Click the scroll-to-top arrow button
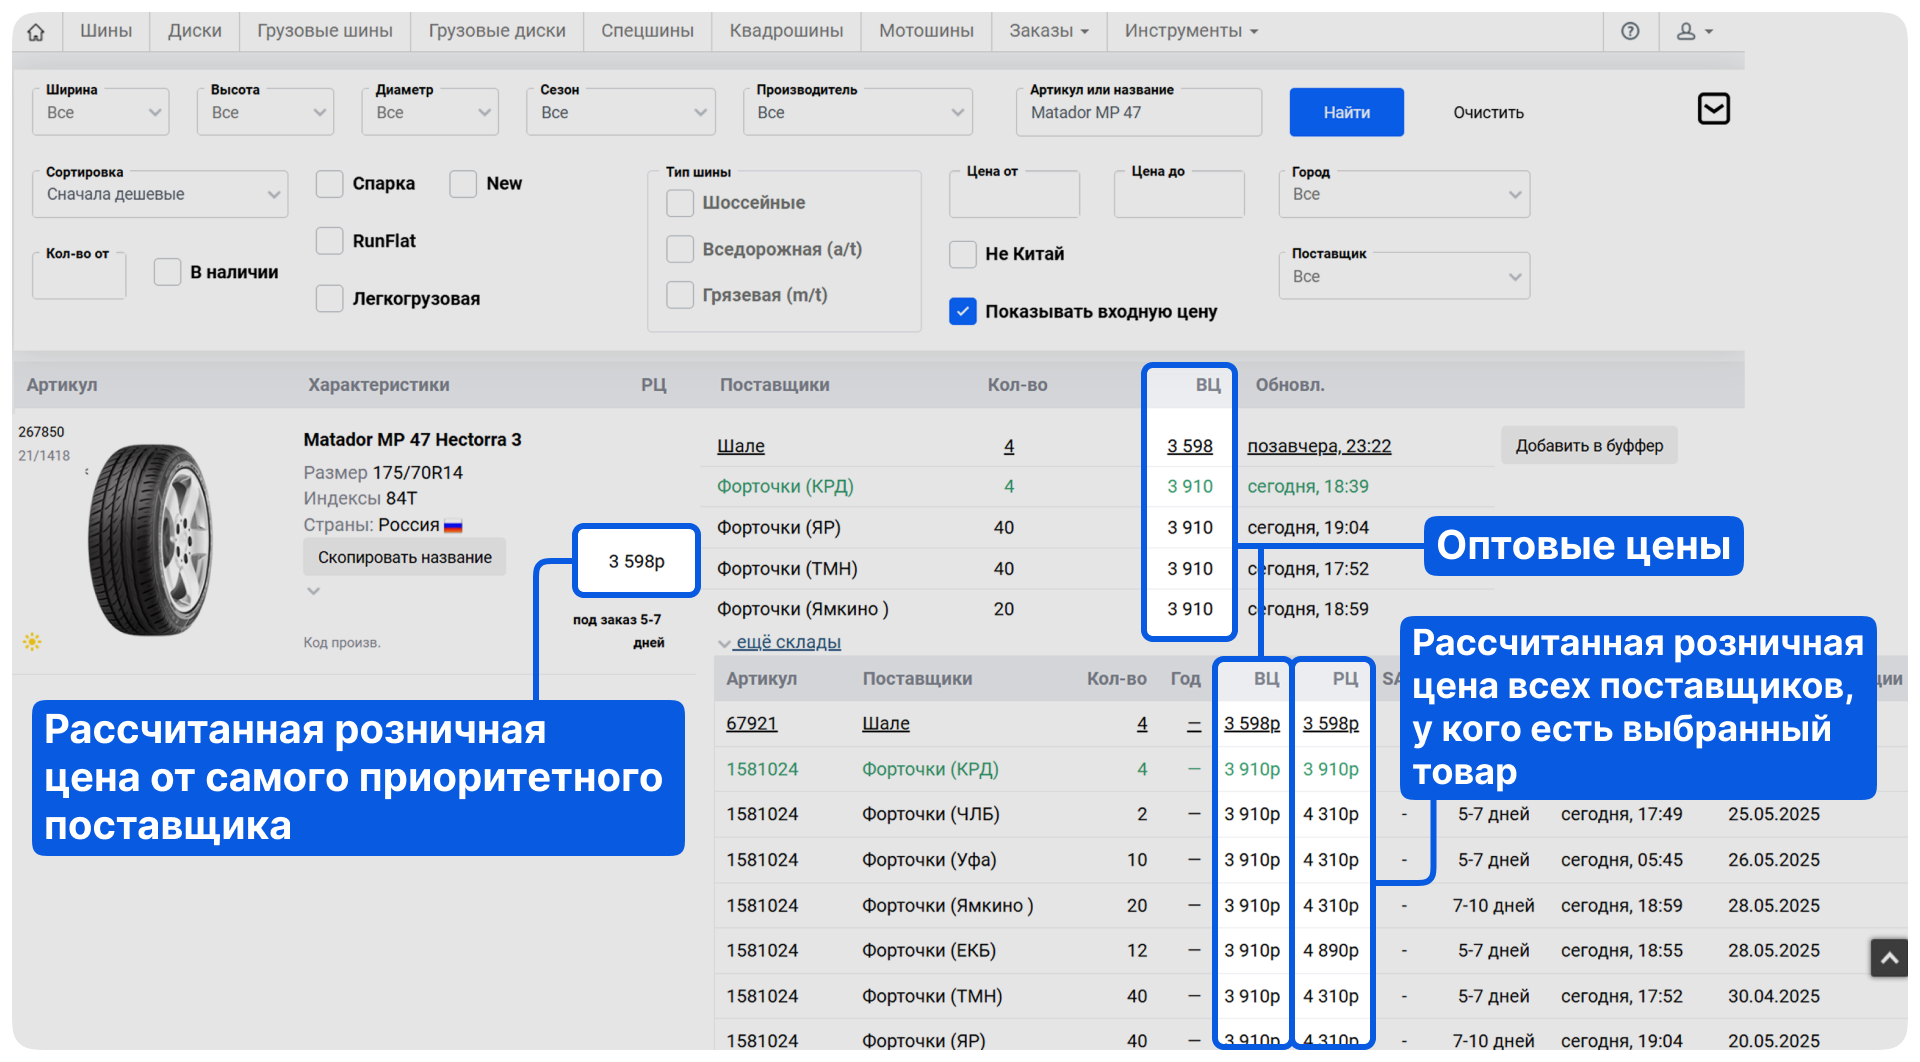1920x1062 pixels. pos(1889,958)
